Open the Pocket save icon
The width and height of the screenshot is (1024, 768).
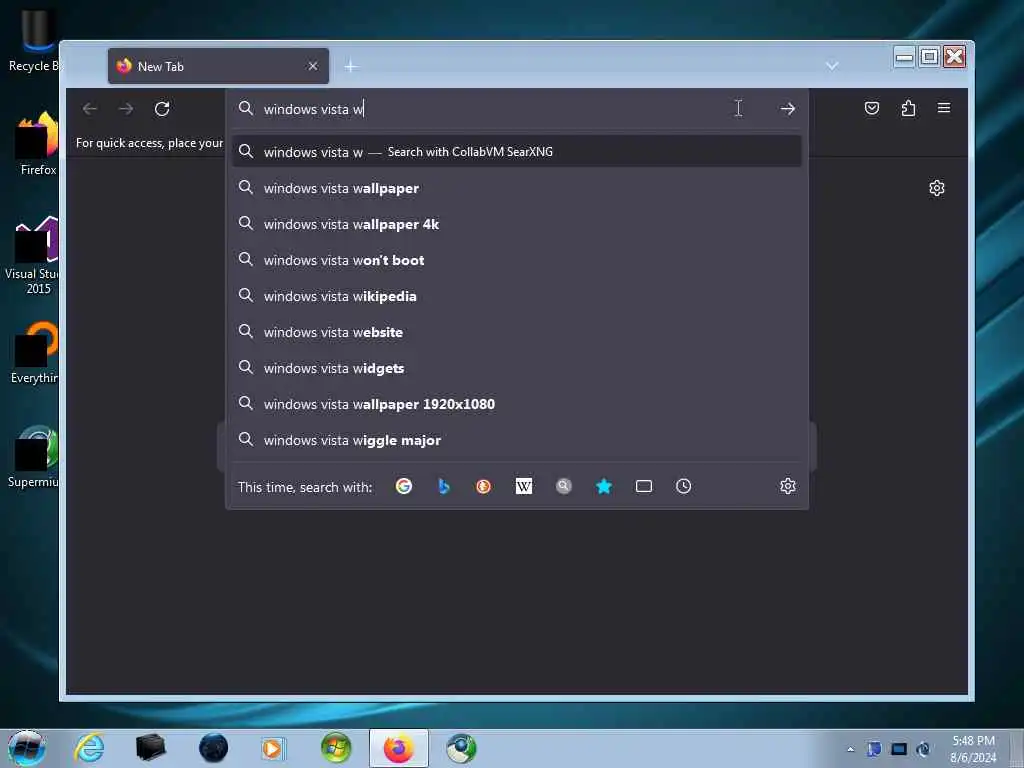872,108
